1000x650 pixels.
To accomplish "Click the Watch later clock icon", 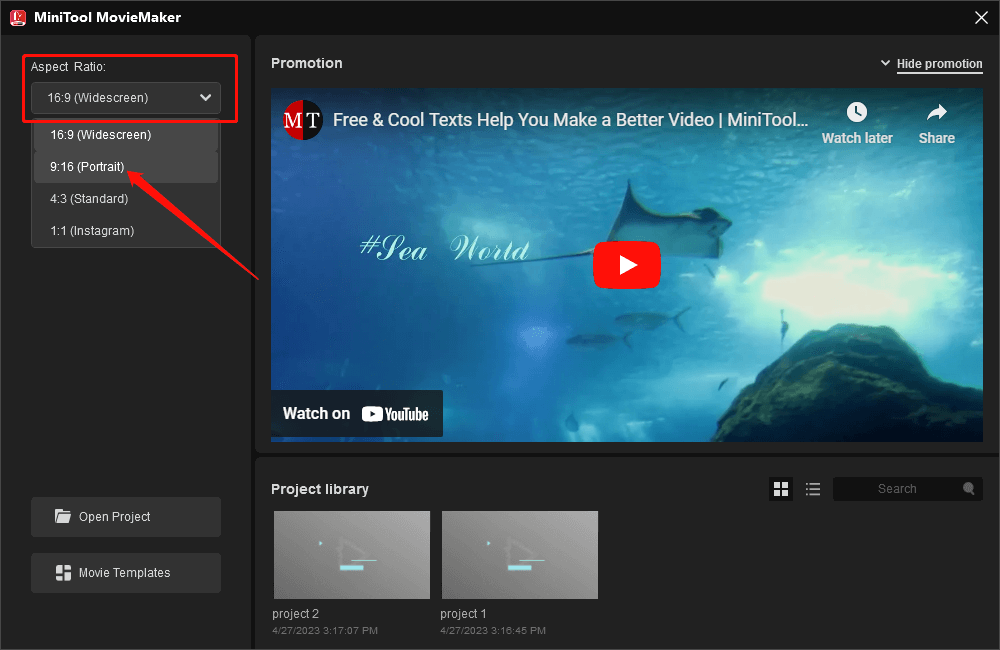I will point(857,113).
